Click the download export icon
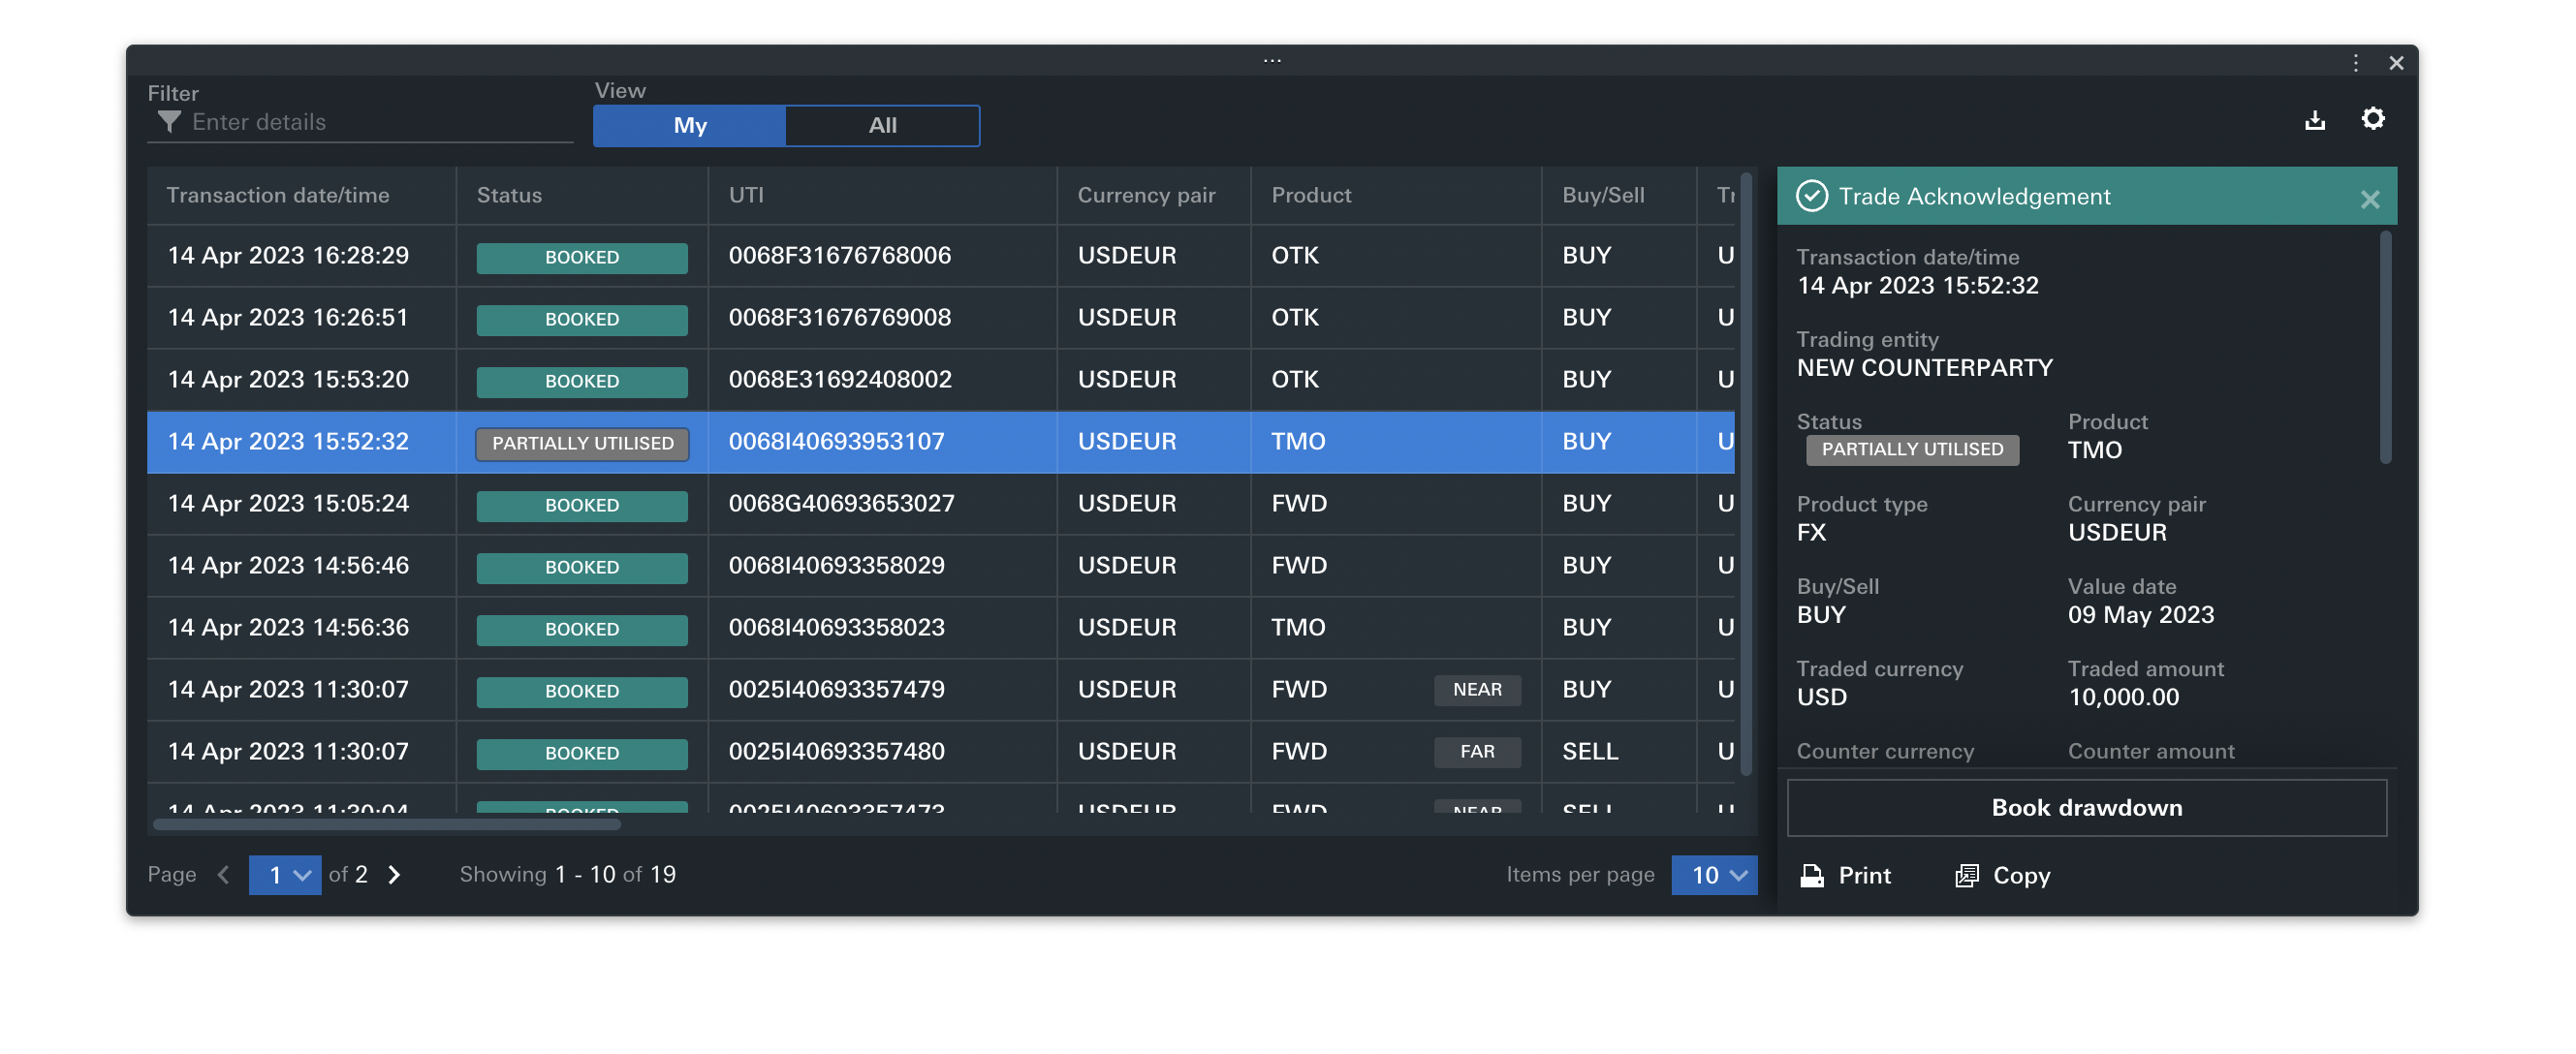 2314,121
